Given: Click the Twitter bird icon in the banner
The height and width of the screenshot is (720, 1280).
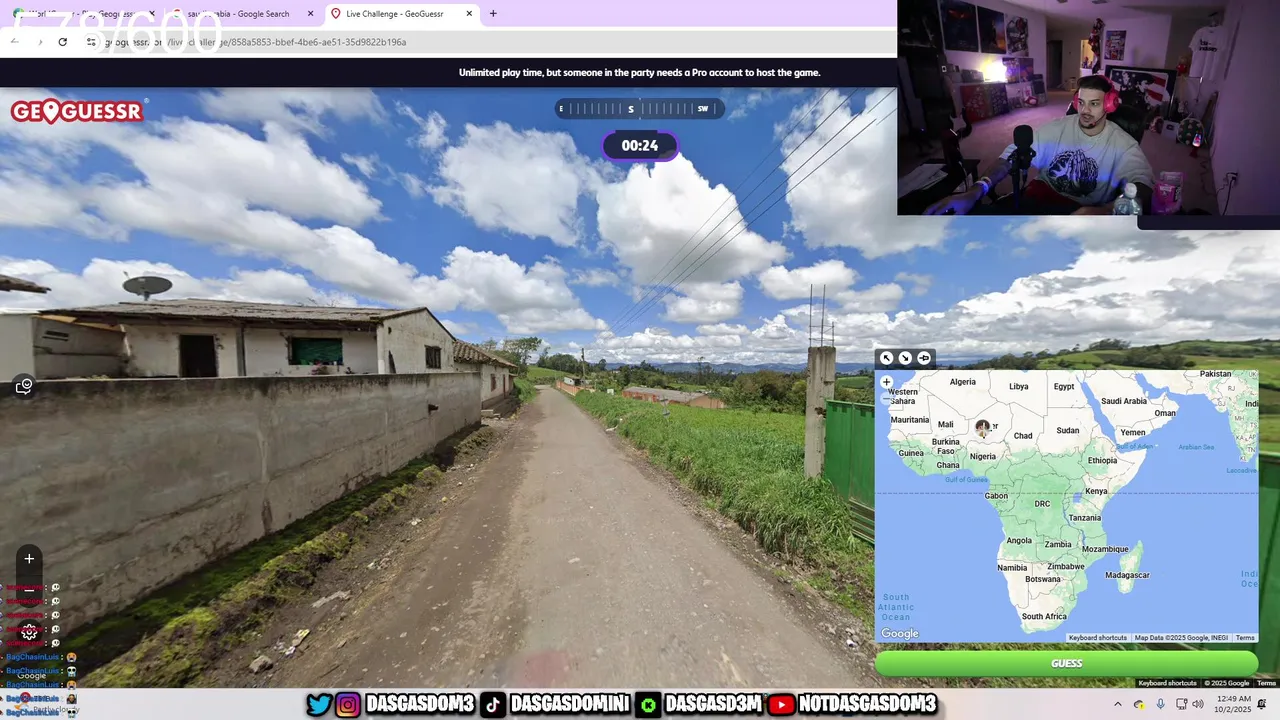Looking at the screenshot, I should click(319, 704).
